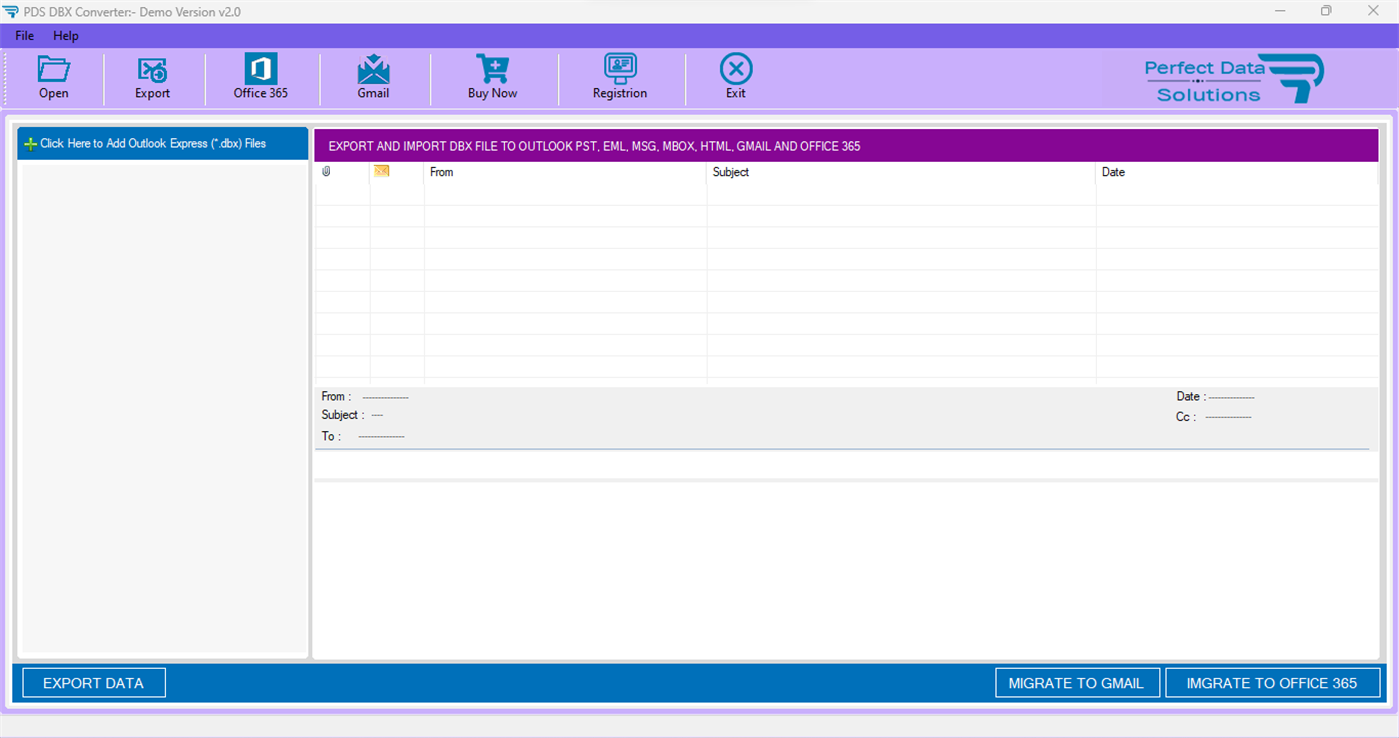Open the Buy Now shopping cart icon
The width and height of the screenshot is (1399, 738).
(x=492, y=76)
